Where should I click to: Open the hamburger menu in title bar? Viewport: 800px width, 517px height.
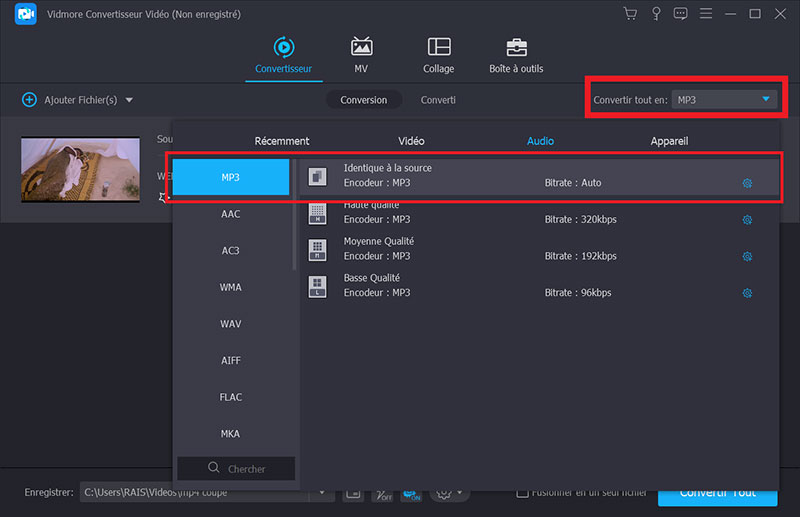706,14
